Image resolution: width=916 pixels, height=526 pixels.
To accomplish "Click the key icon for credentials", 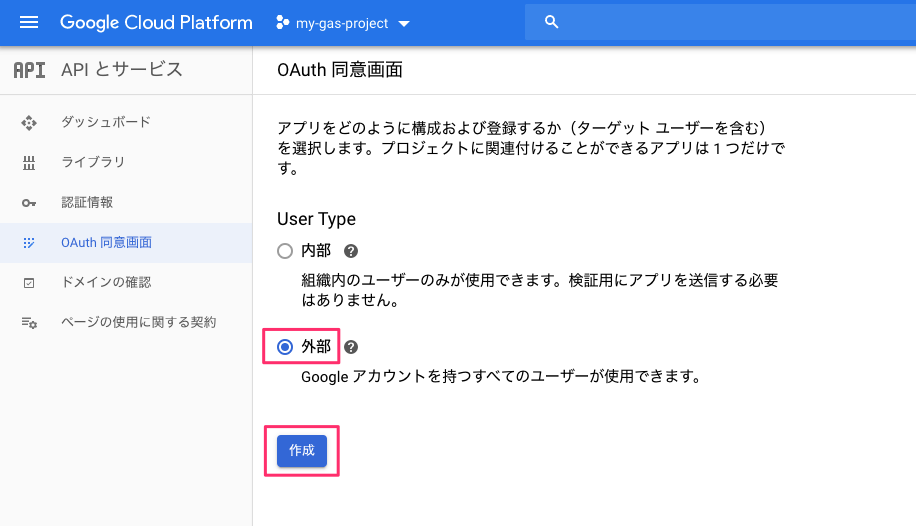I will (x=29, y=202).
